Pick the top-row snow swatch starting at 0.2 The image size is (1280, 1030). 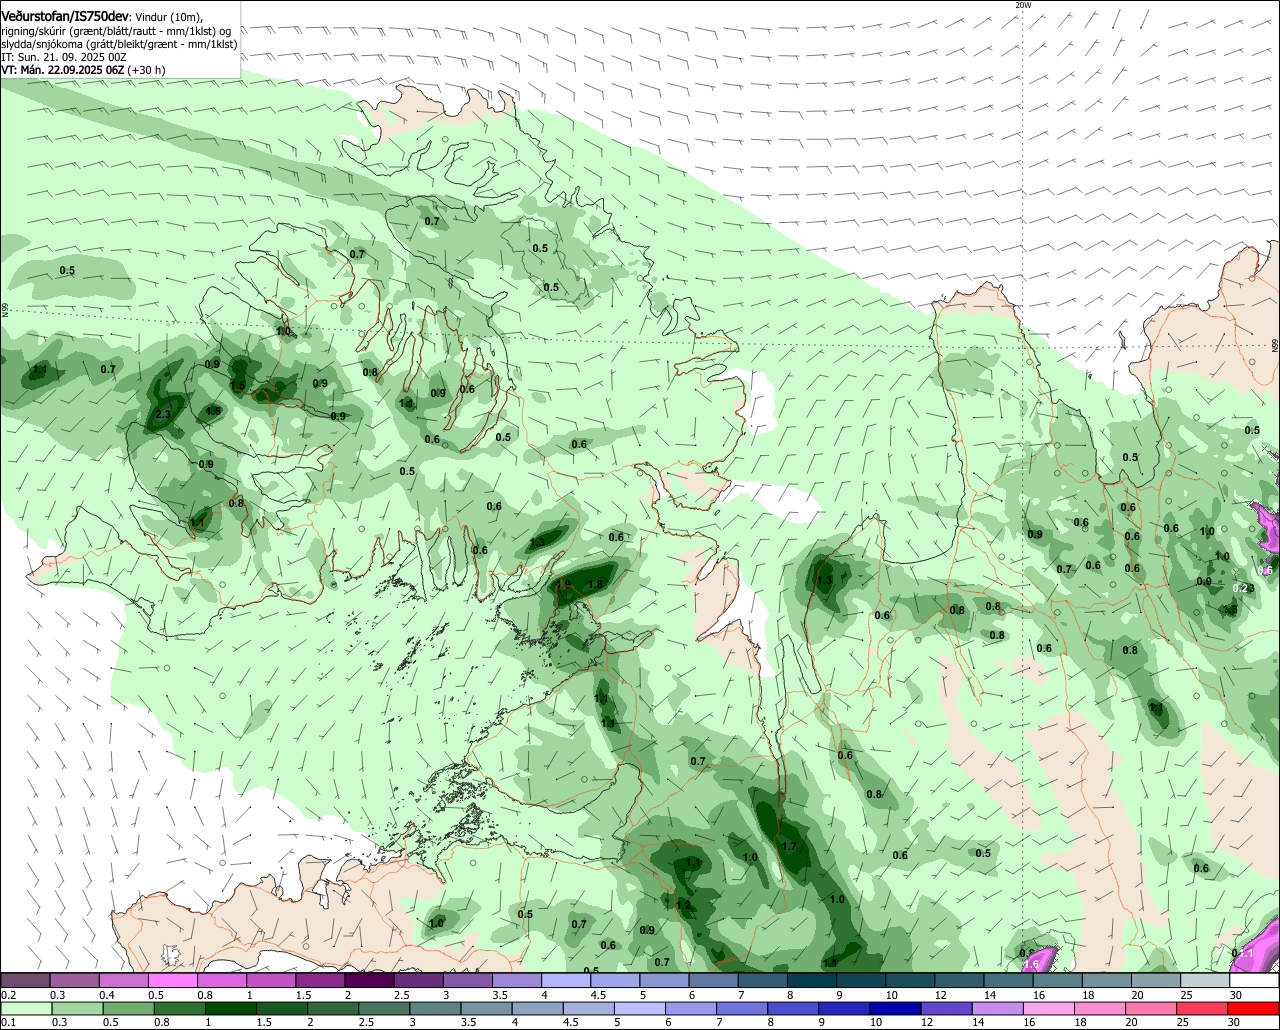coord(25,980)
